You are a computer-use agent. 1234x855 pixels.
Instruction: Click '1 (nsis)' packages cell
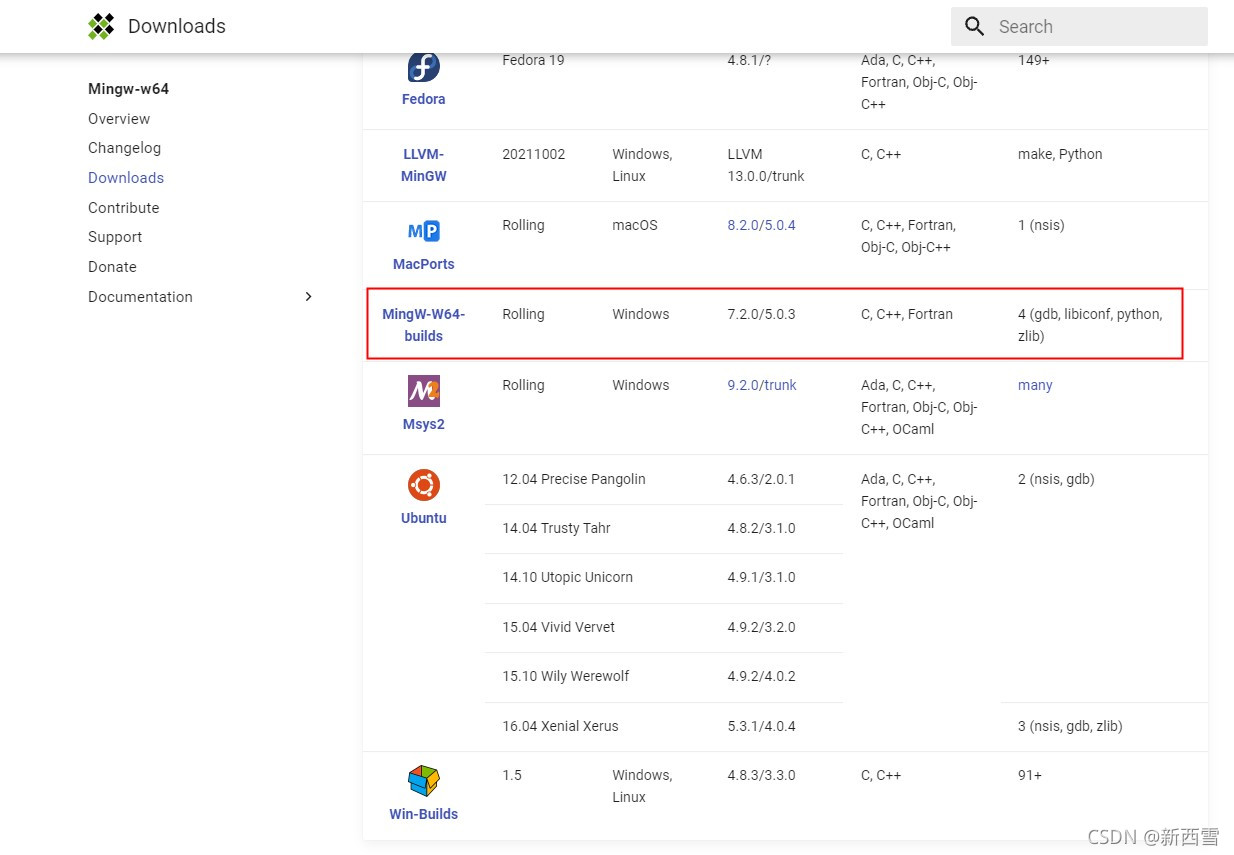(1041, 225)
